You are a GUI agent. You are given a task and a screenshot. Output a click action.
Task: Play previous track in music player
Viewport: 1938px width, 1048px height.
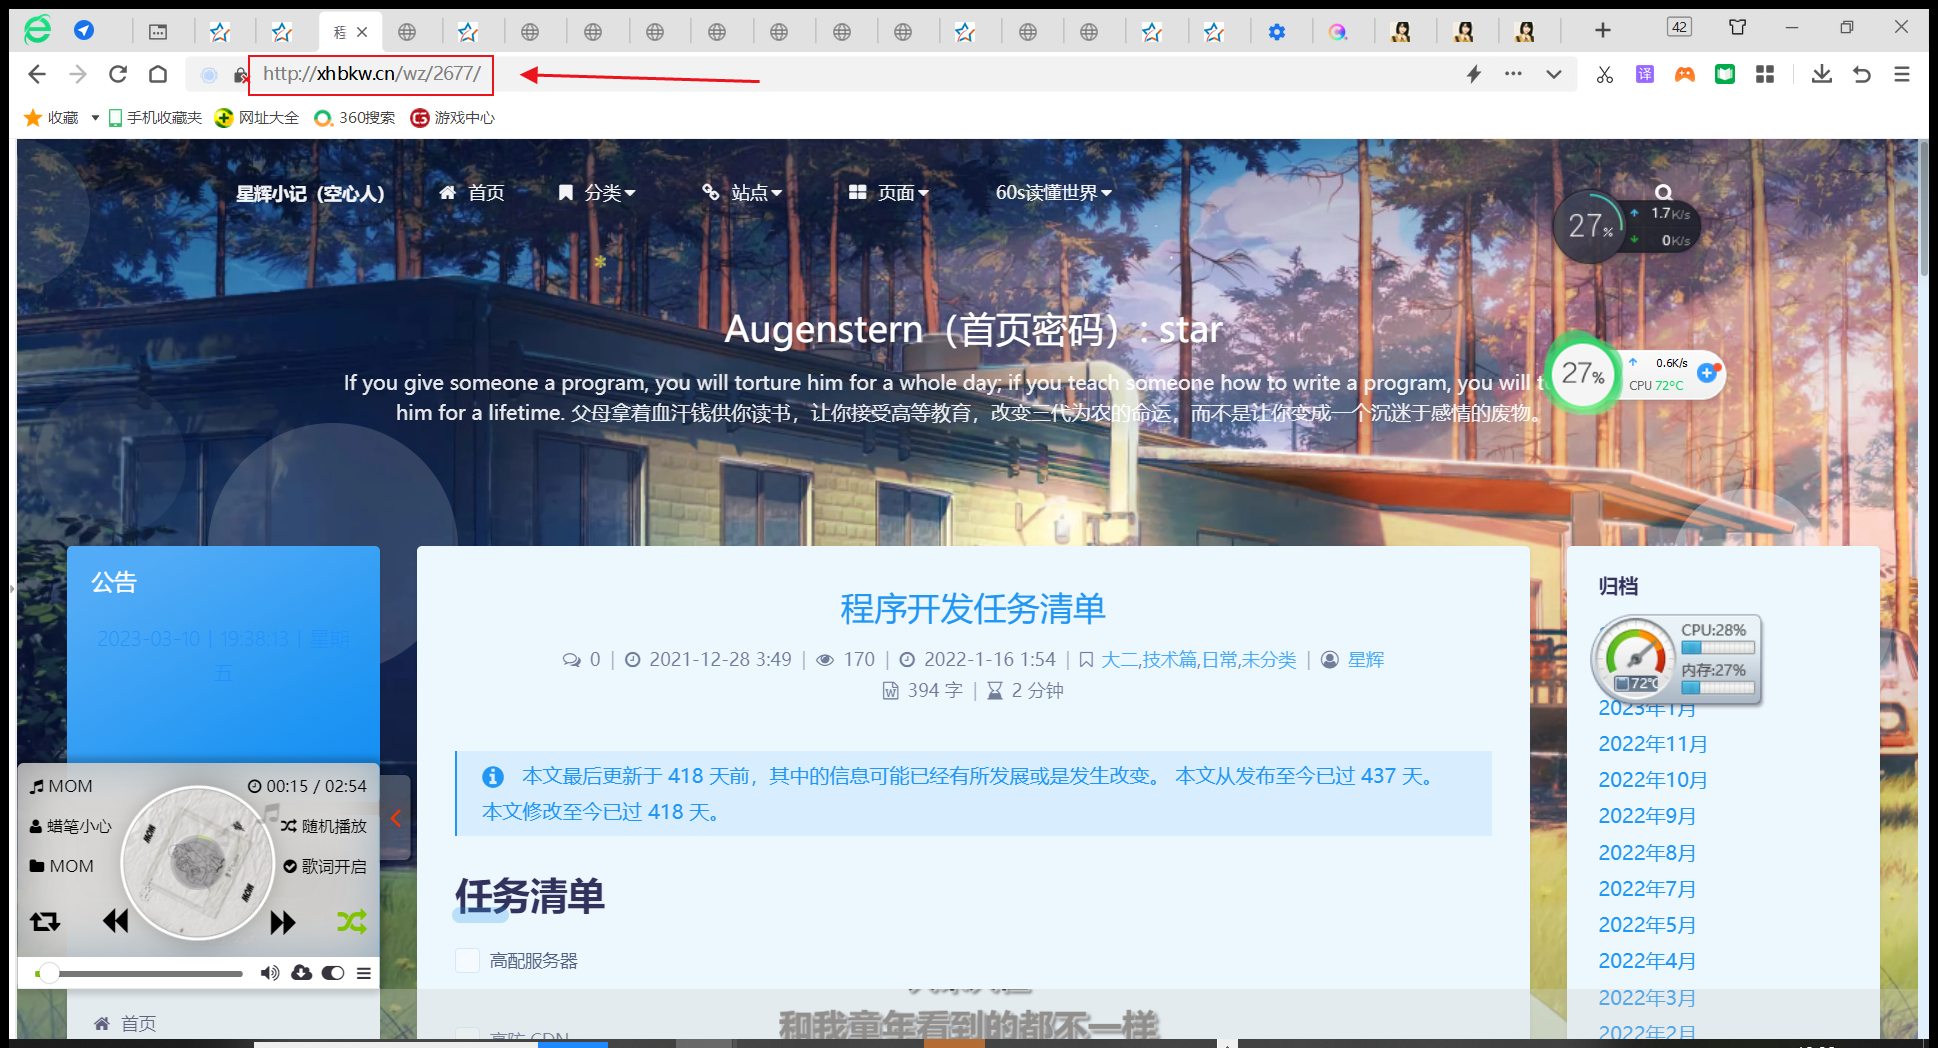pyautogui.click(x=116, y=921)
